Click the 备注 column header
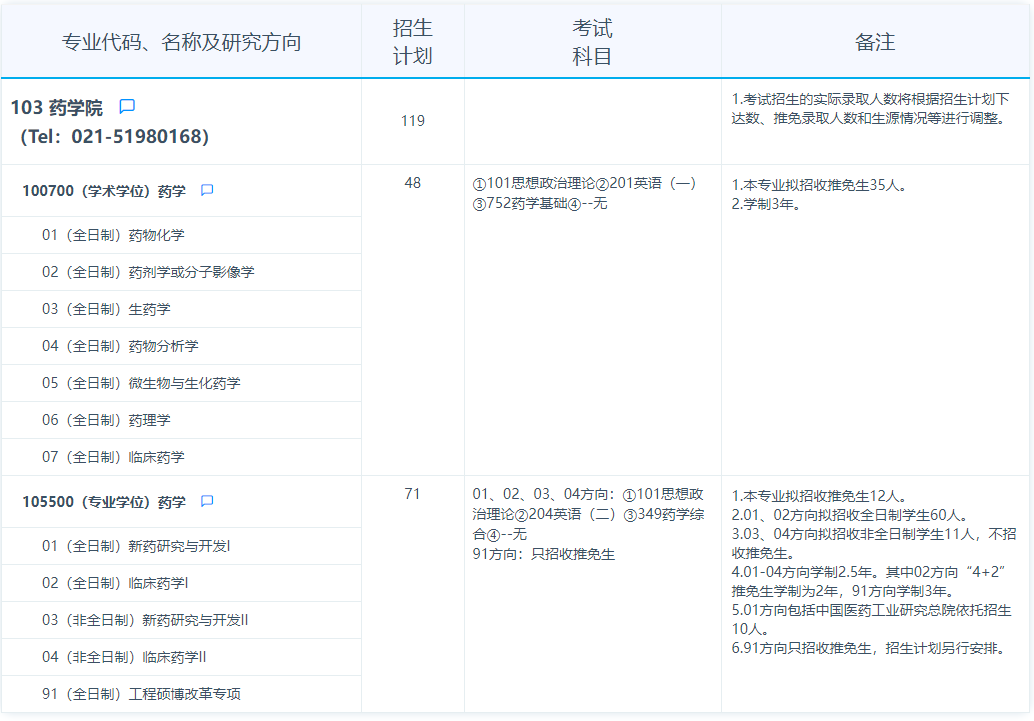Viewport: 1034px width, 721px height. [875, 42]
